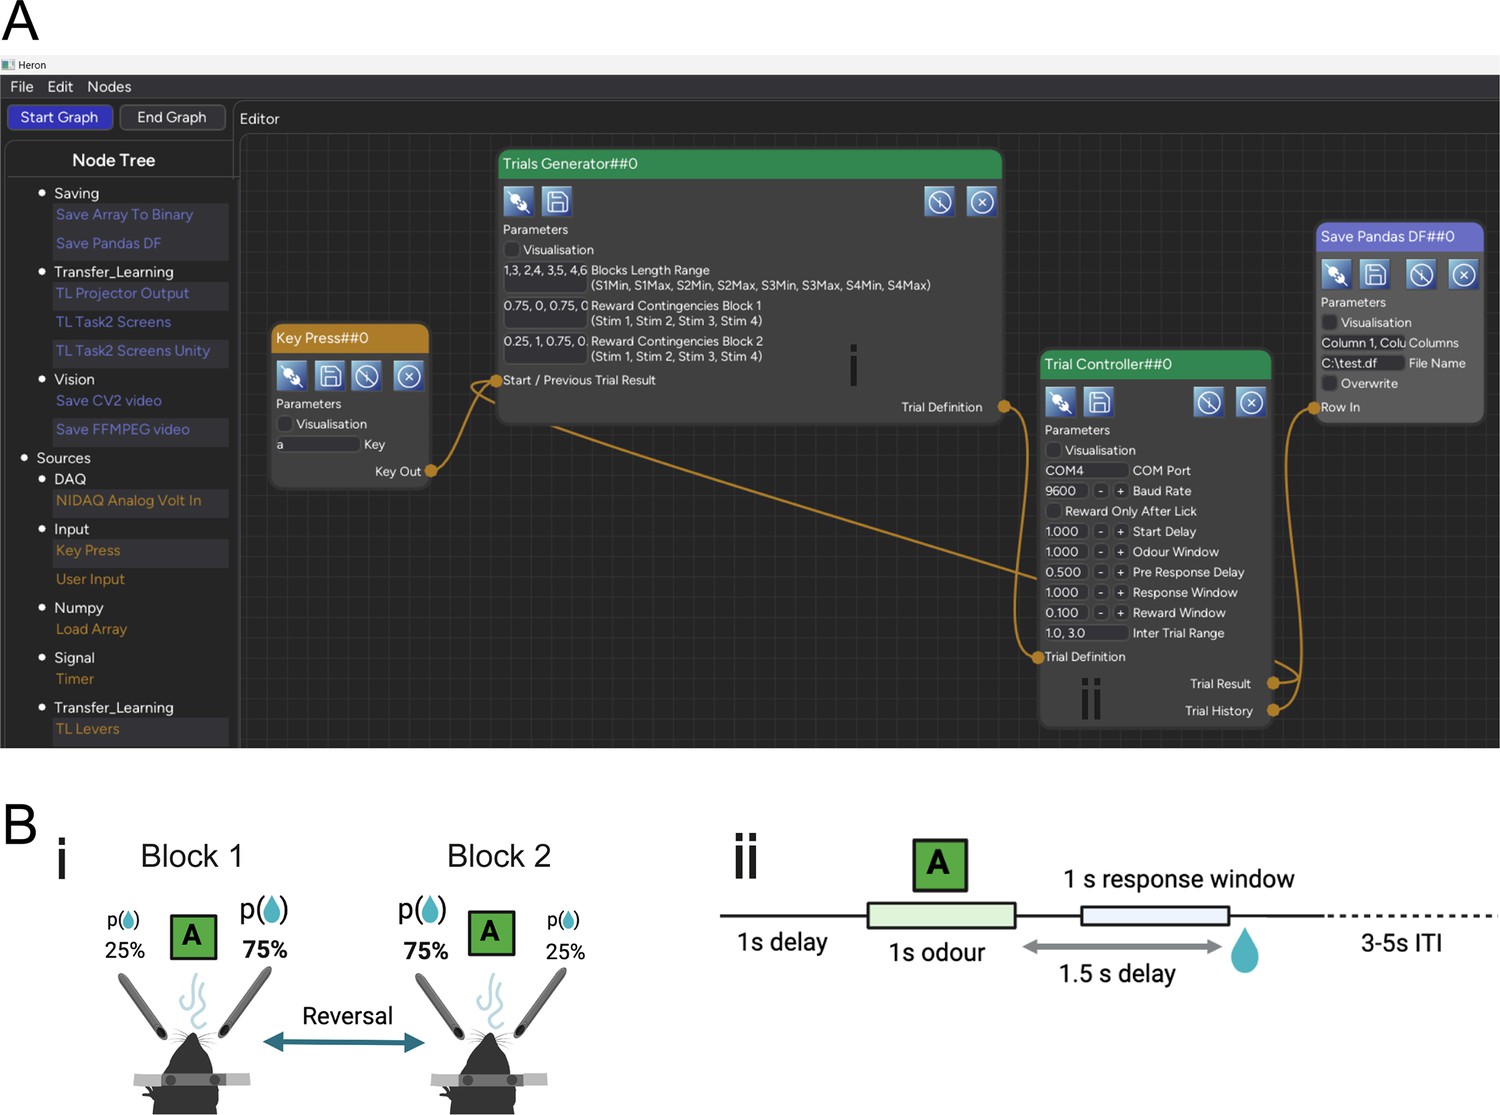Click the File Name field showing C:\test.df

click(x=1362, y=363)
